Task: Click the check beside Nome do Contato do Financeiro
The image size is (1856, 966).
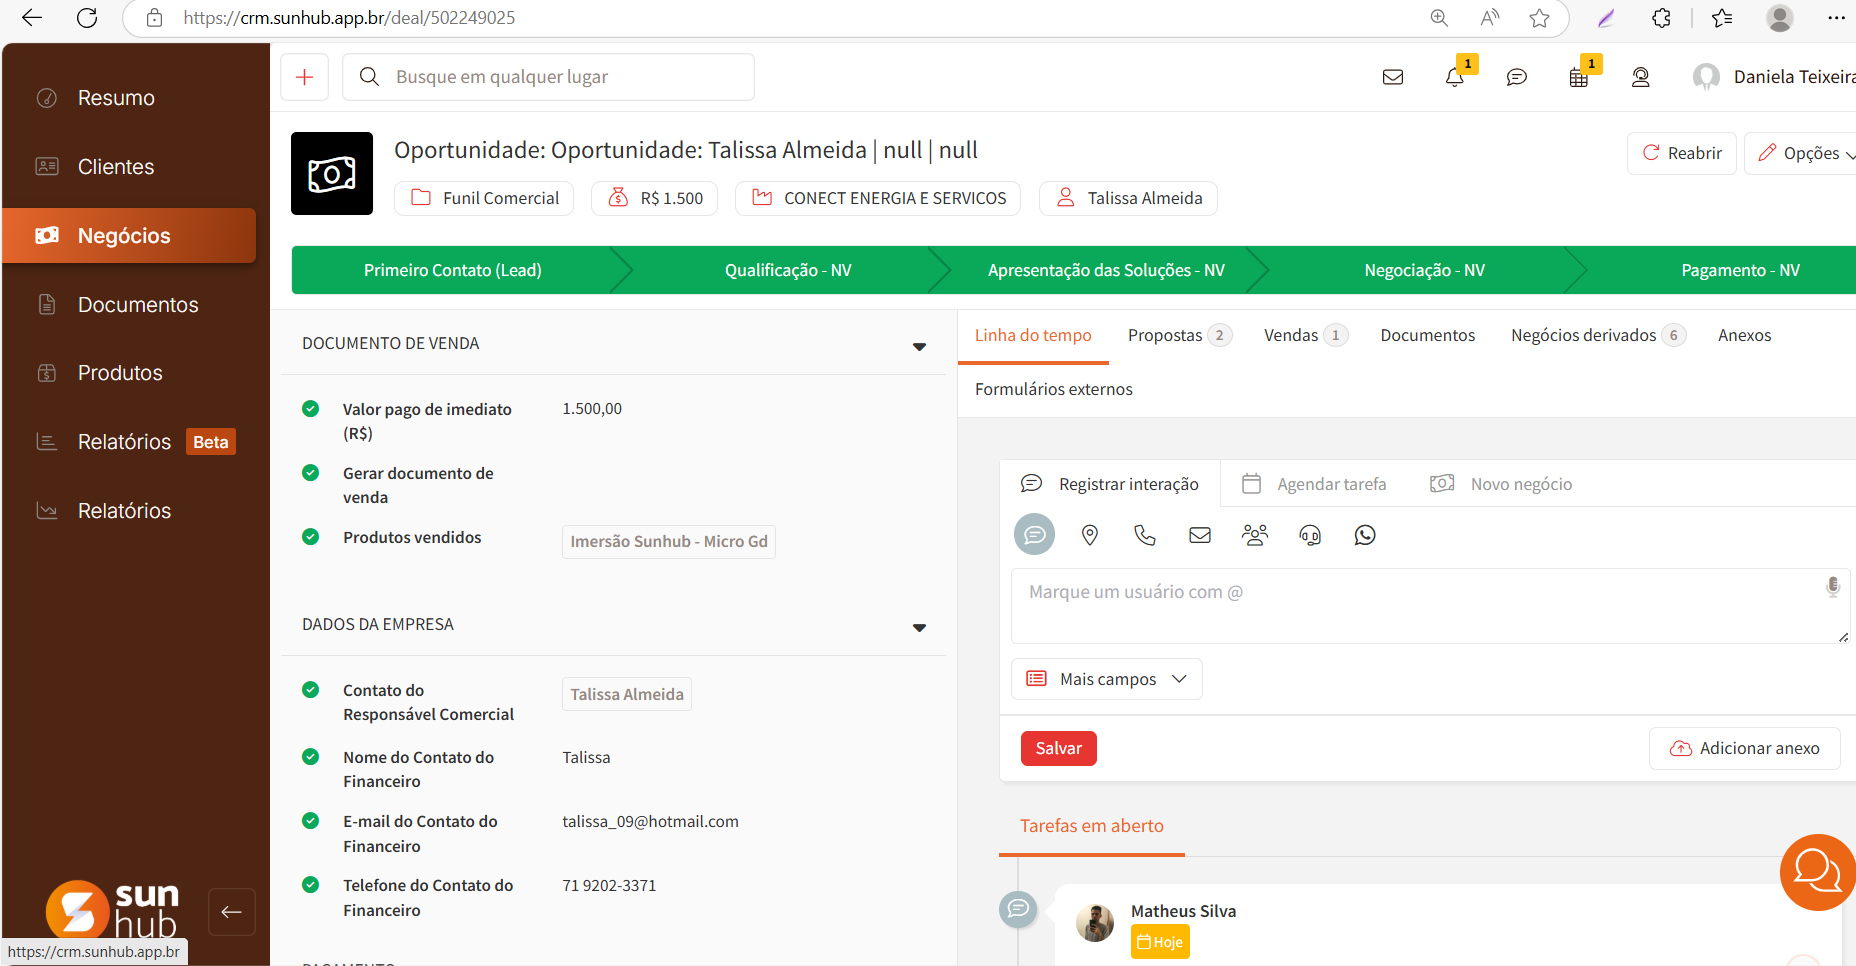Action: [x=311, y=757]
